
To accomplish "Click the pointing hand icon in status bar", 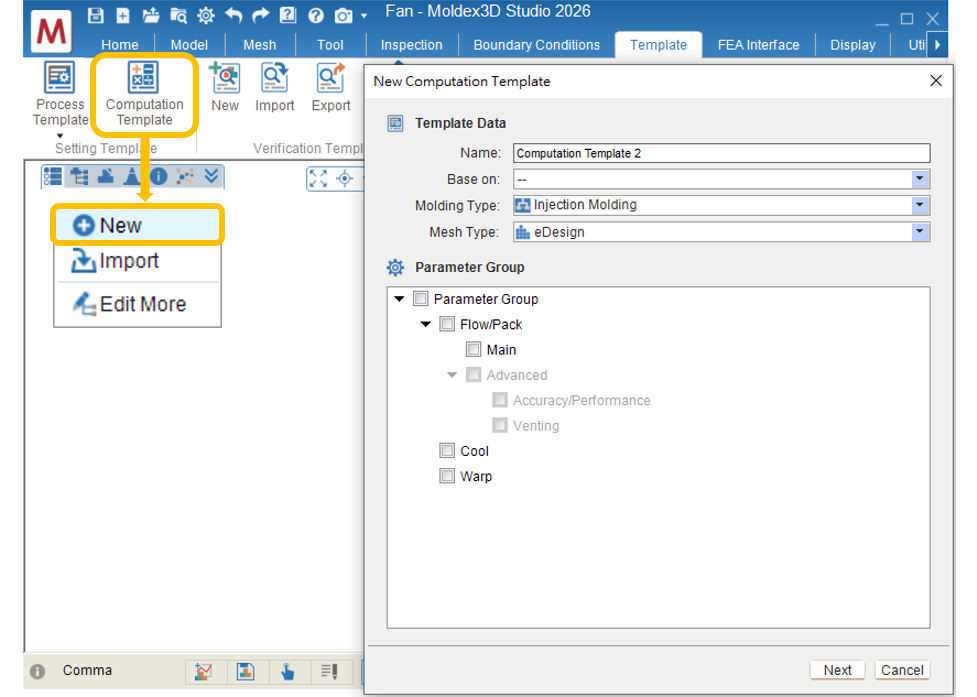I will (287, 671).
